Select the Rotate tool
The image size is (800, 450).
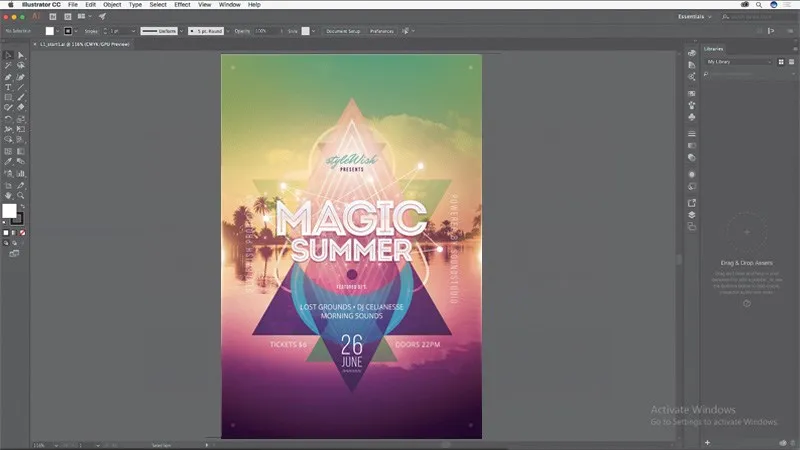(x=8, y=119)
